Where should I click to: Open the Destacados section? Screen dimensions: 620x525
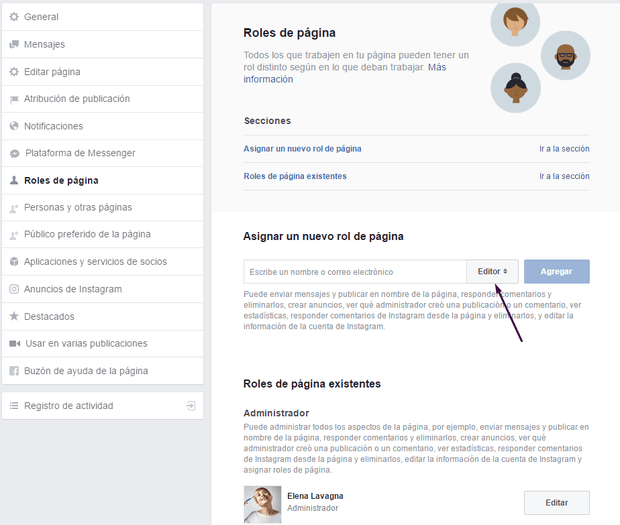(x=102, y=316)
